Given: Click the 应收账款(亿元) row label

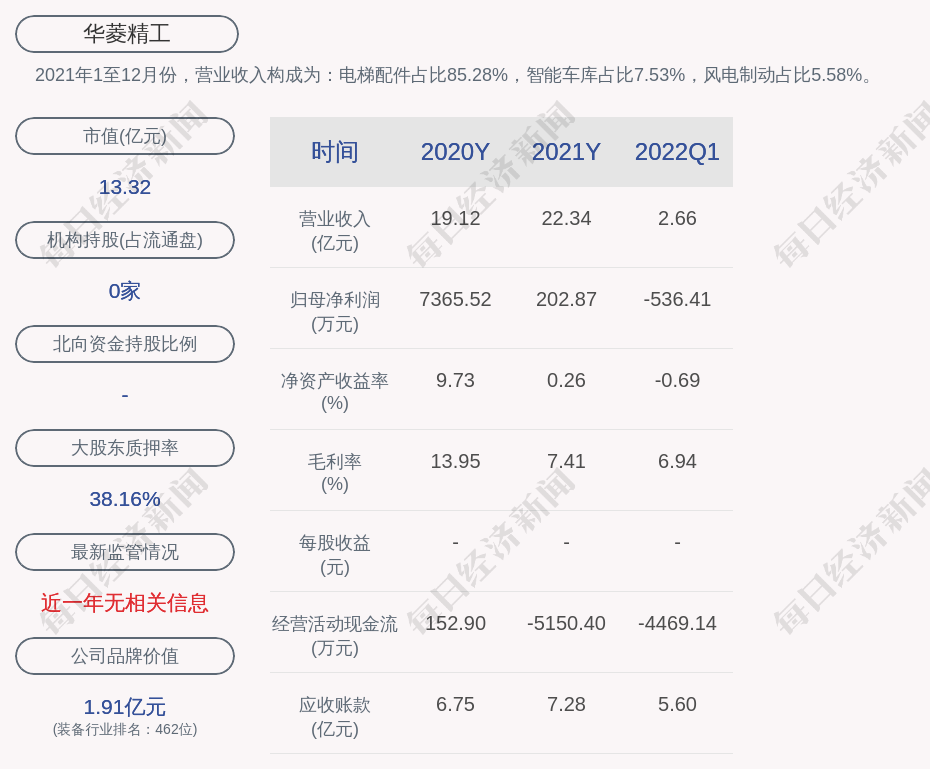Looking at the screenshot, I should click(335, 717).
